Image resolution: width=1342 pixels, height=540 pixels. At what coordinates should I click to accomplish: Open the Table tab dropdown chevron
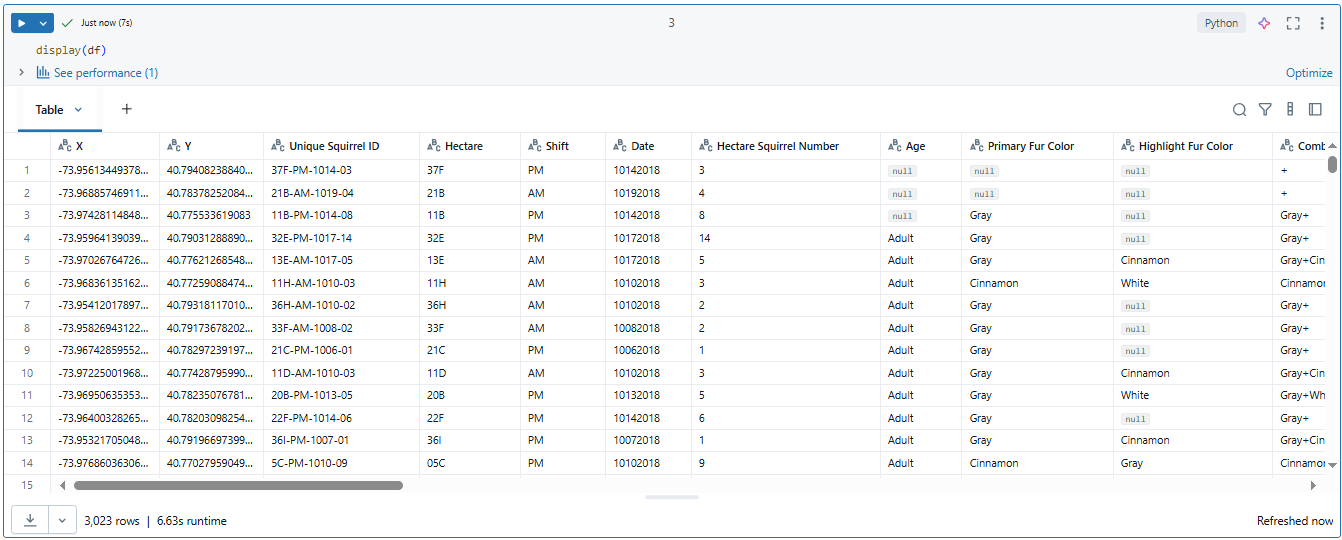click(79, 110)
